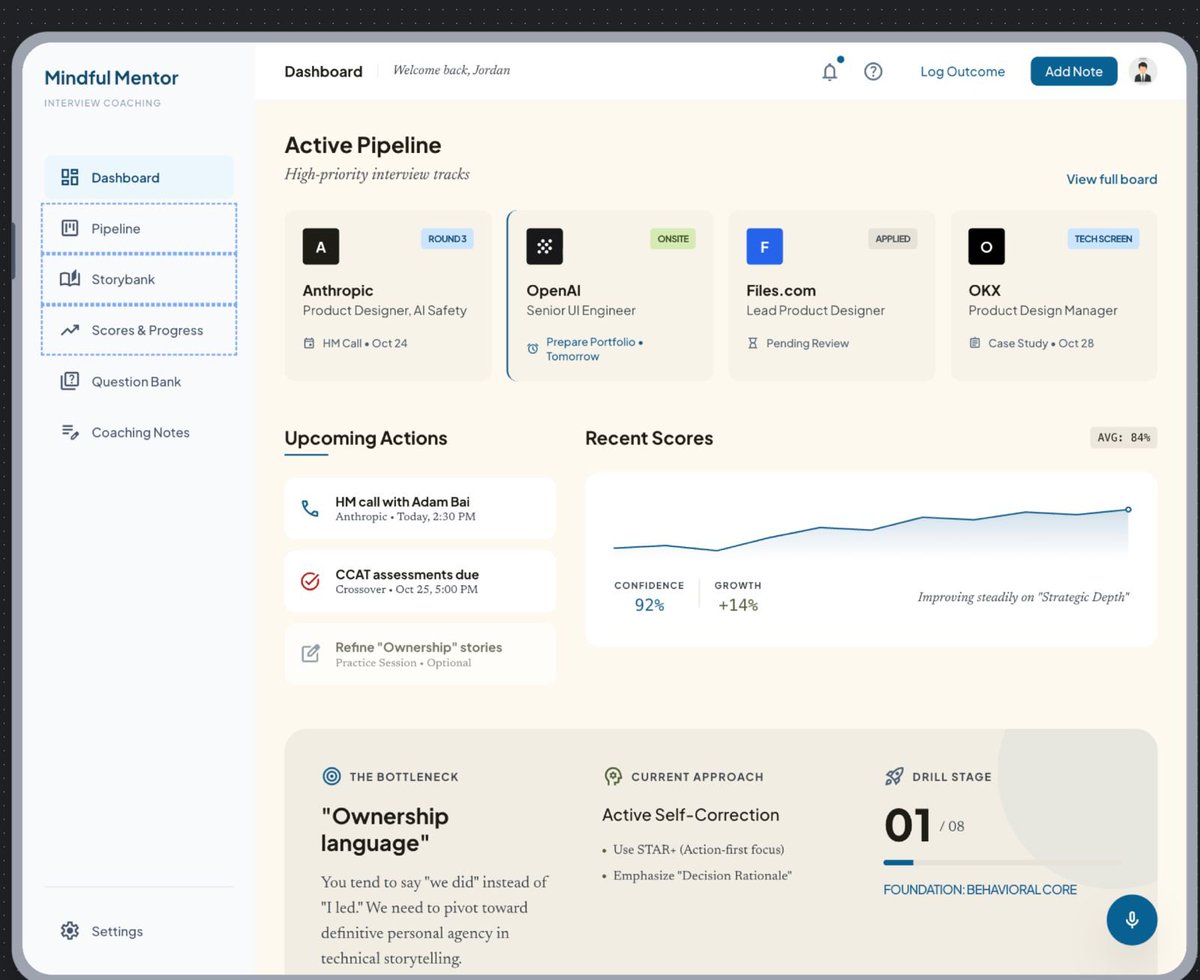
Task: Open Product Design Manager text
Action: pos(1043,310)
